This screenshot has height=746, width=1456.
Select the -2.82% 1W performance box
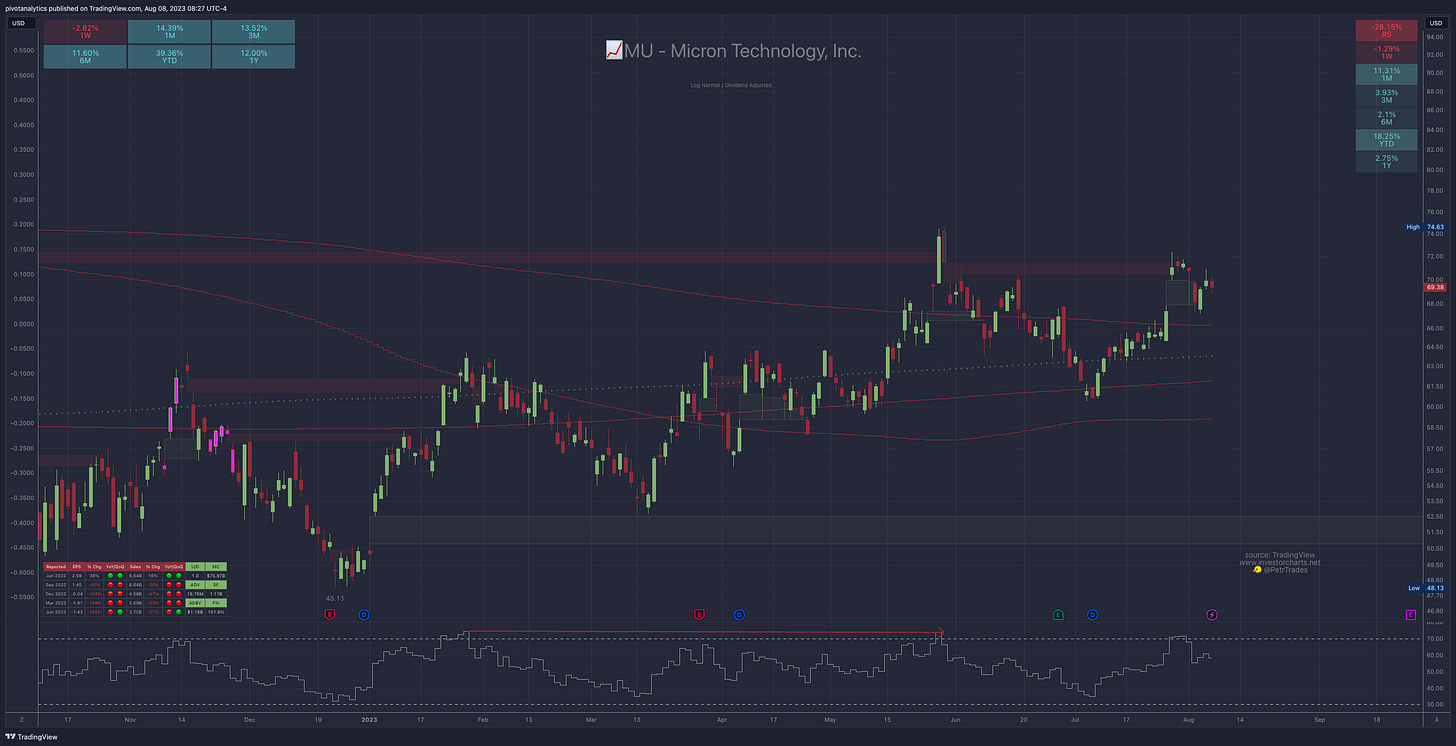pos(84,32)
